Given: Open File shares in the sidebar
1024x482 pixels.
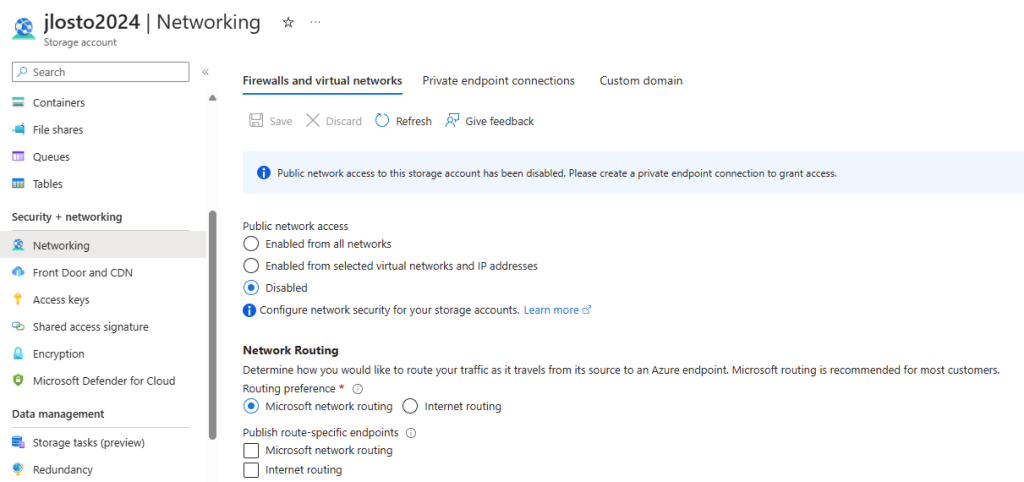Looking at the screenshot, I should coord(58,129).
